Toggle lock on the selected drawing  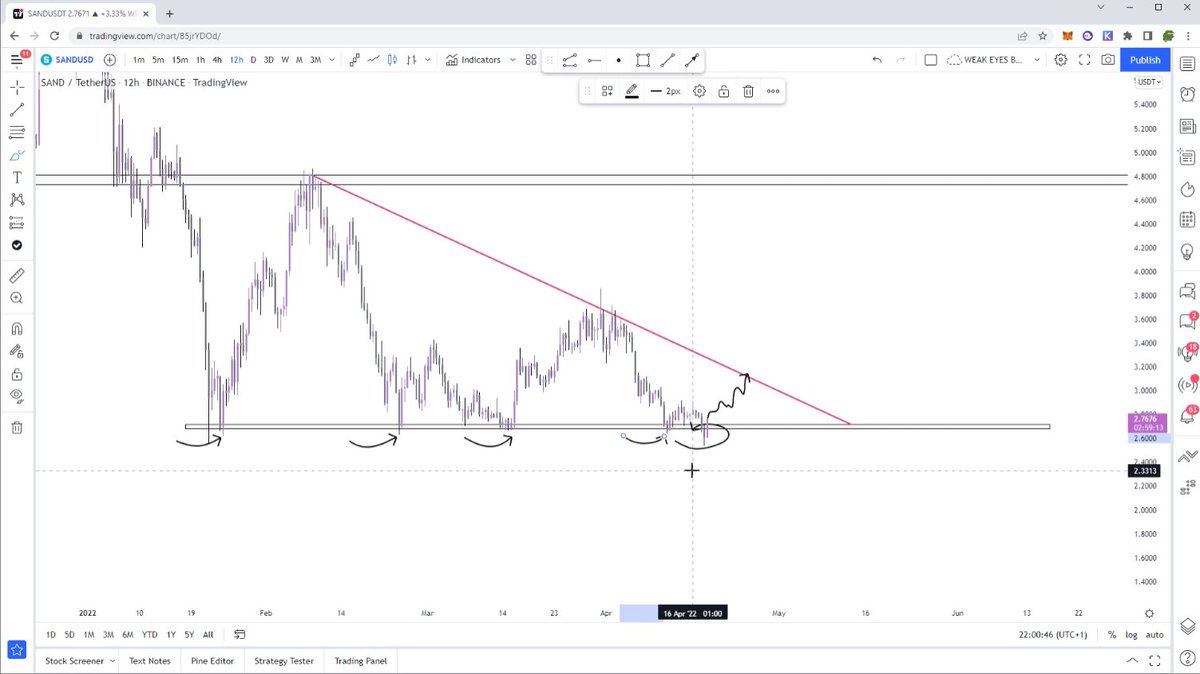tap(723, 91)
